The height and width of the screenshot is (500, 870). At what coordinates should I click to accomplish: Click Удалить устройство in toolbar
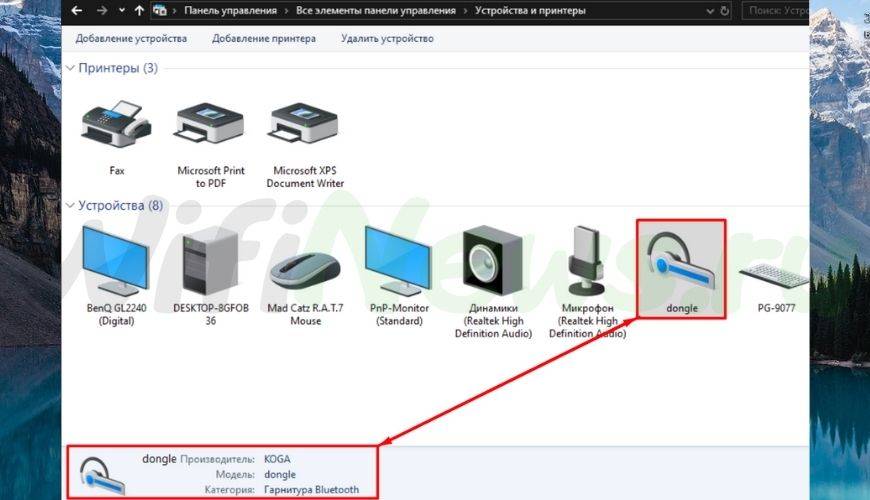click(x=387, y=39)
